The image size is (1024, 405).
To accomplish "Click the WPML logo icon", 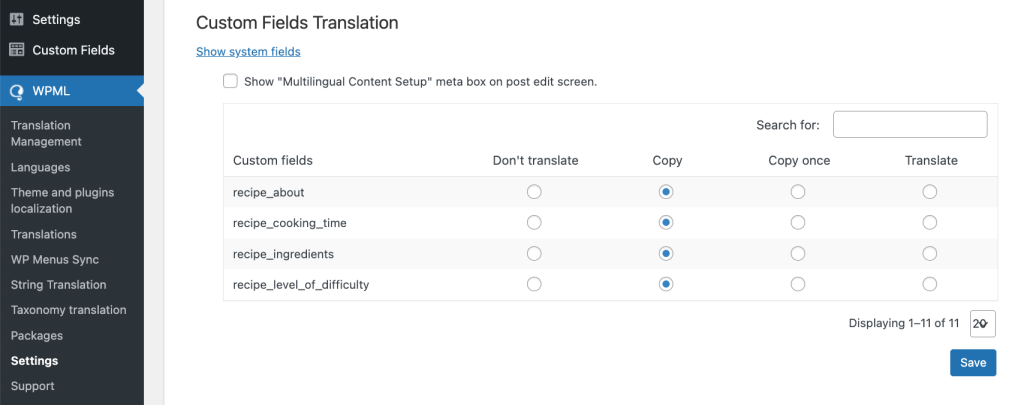I will 17,91.
